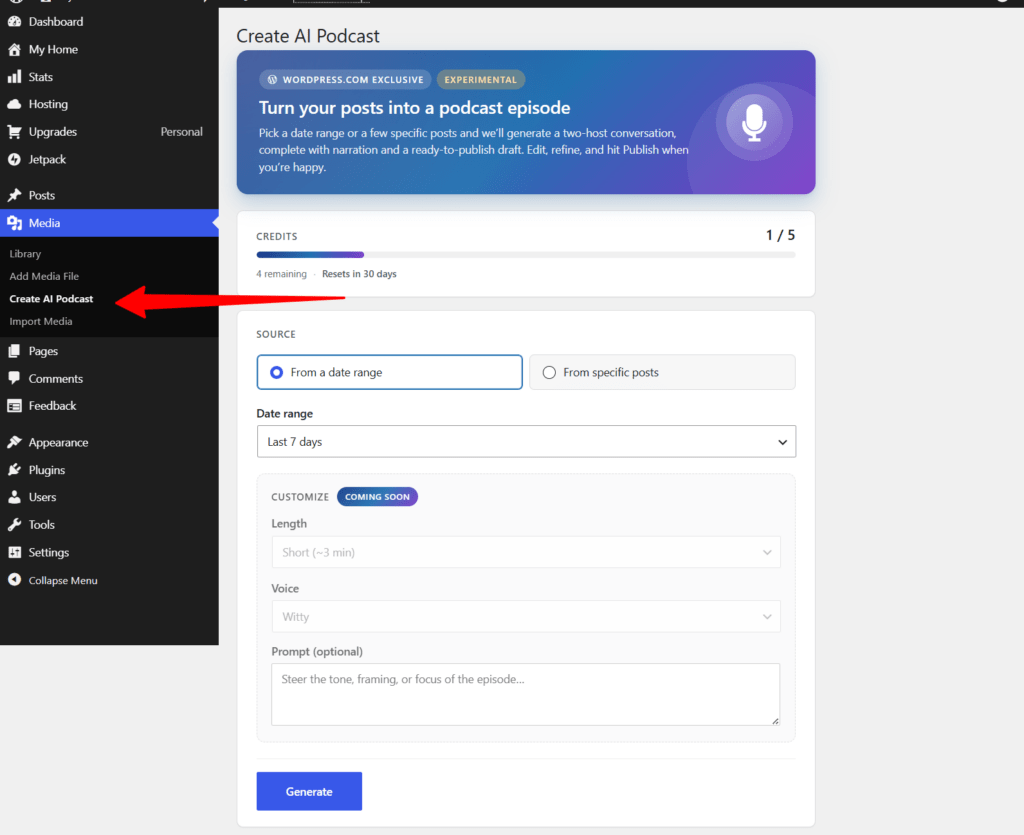Screen dimensions: 1024x835
Task: Click the Upgrades cart icon
Action: click(x=14, y=132)
